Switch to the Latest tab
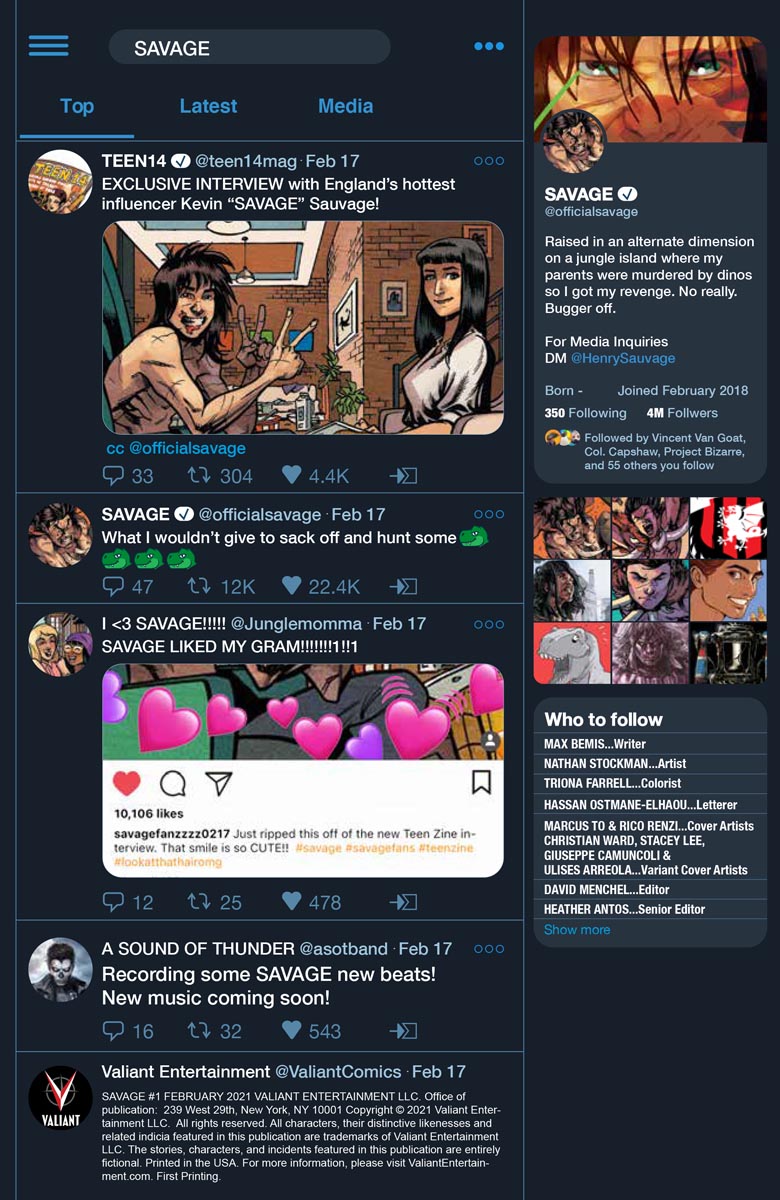The width and height of the screenshot is (780, 1200). (208, 106)
